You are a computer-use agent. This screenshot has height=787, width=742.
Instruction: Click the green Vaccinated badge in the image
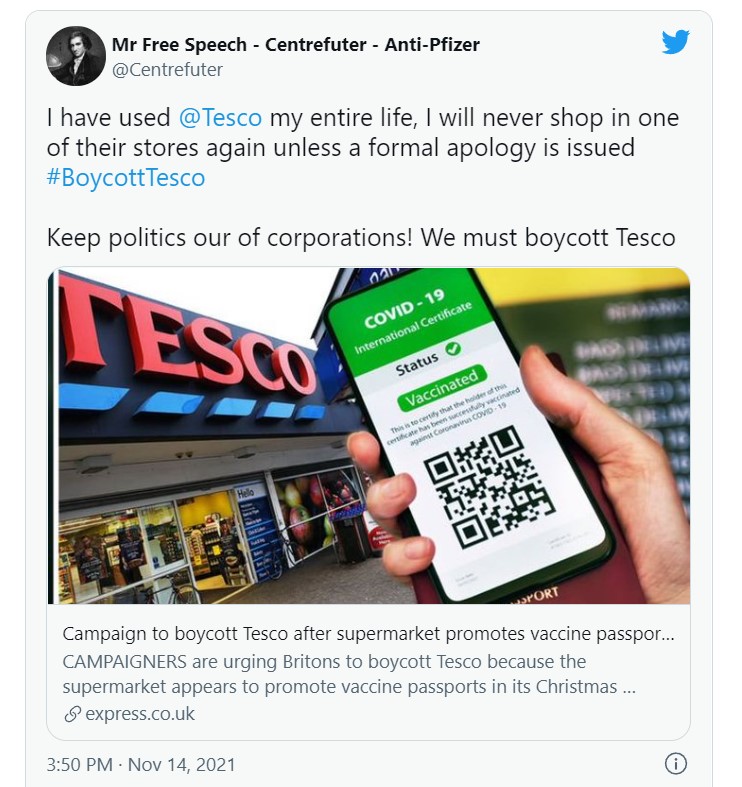[x=441, y=387]
